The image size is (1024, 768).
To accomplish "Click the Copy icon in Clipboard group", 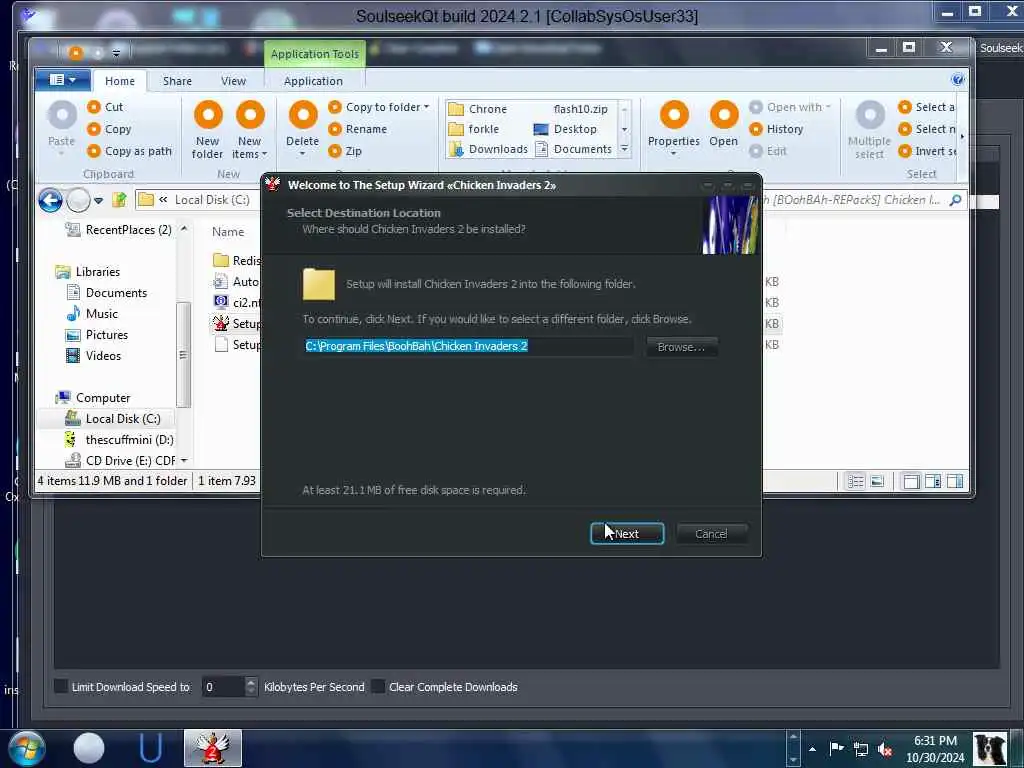I will (94, 129).
